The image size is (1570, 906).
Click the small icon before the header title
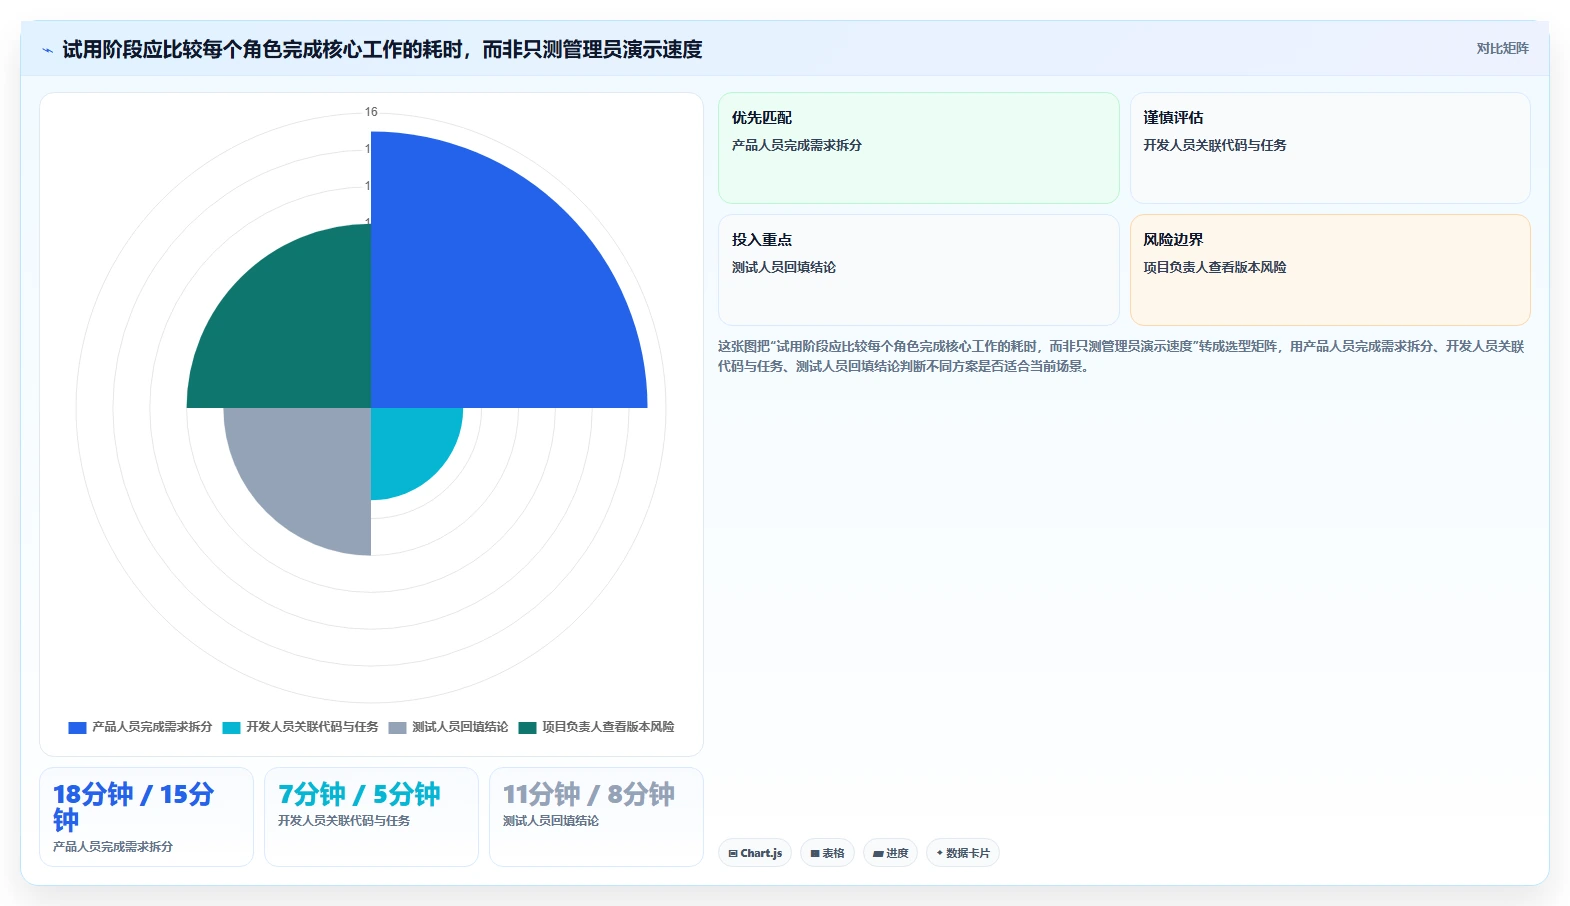(x=47, y=49)
